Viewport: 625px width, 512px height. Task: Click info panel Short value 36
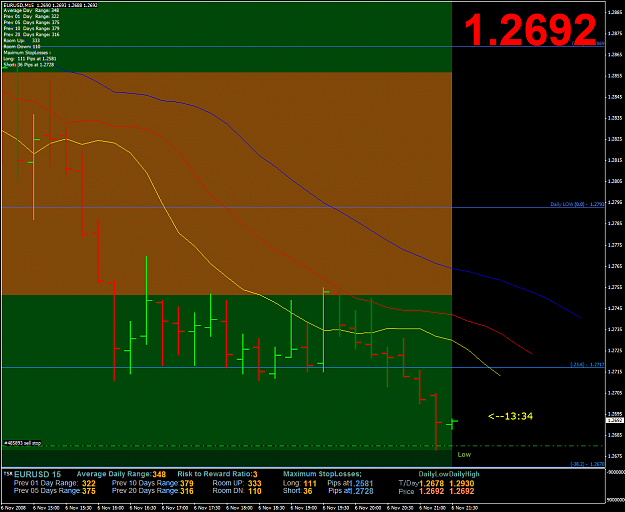[x=308, y=491]
